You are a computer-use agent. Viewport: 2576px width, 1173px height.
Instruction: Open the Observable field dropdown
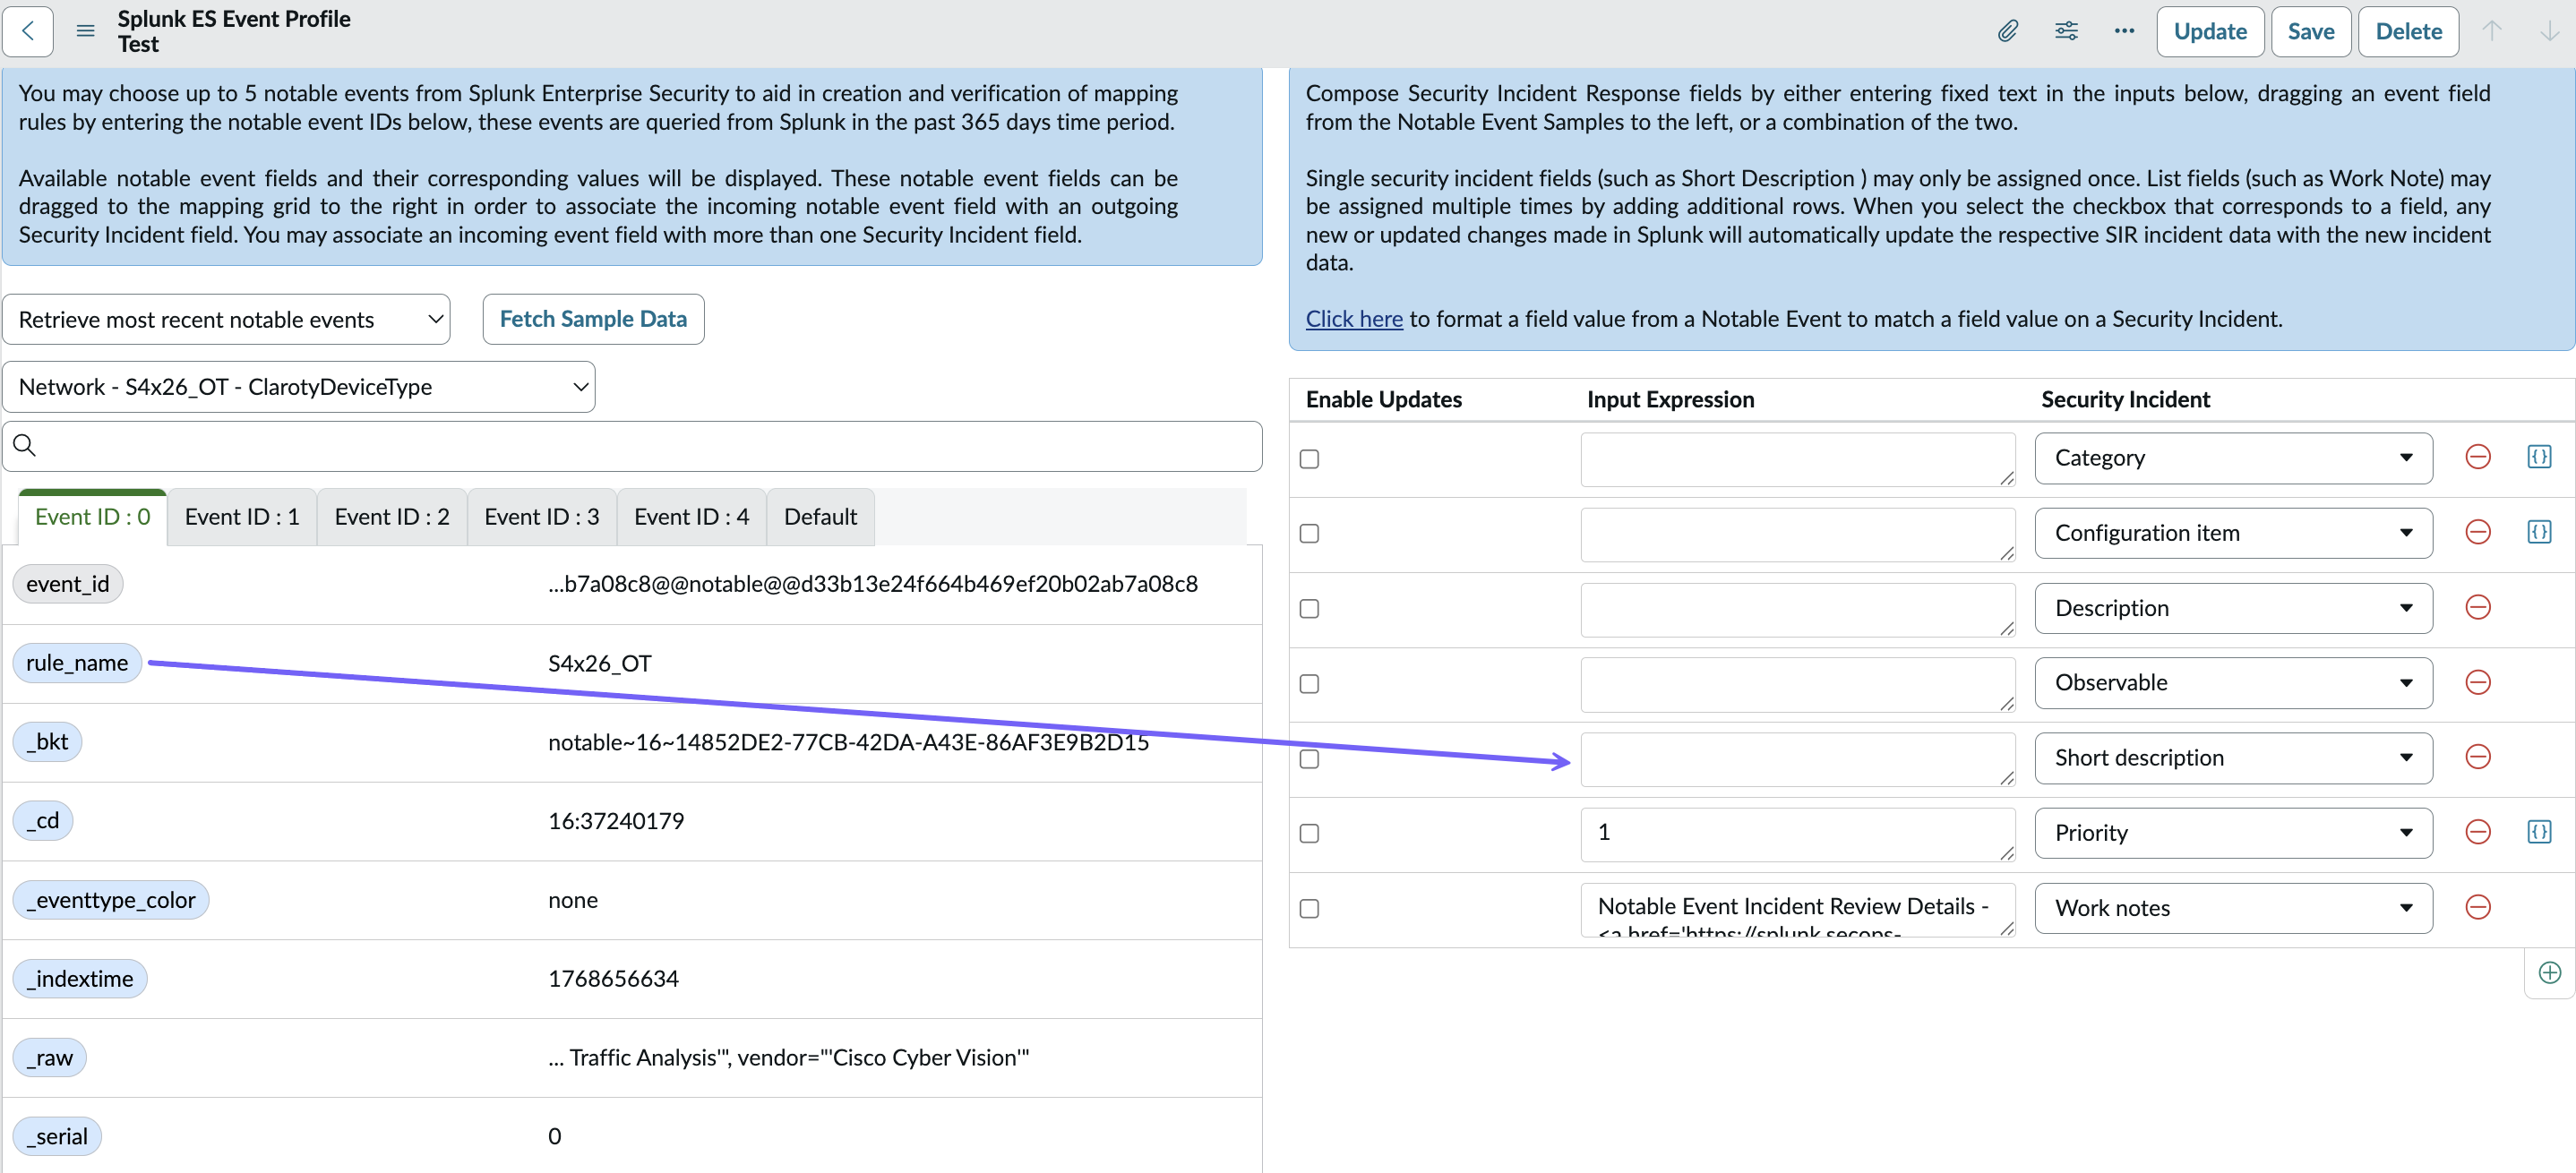coord(2233,683)
